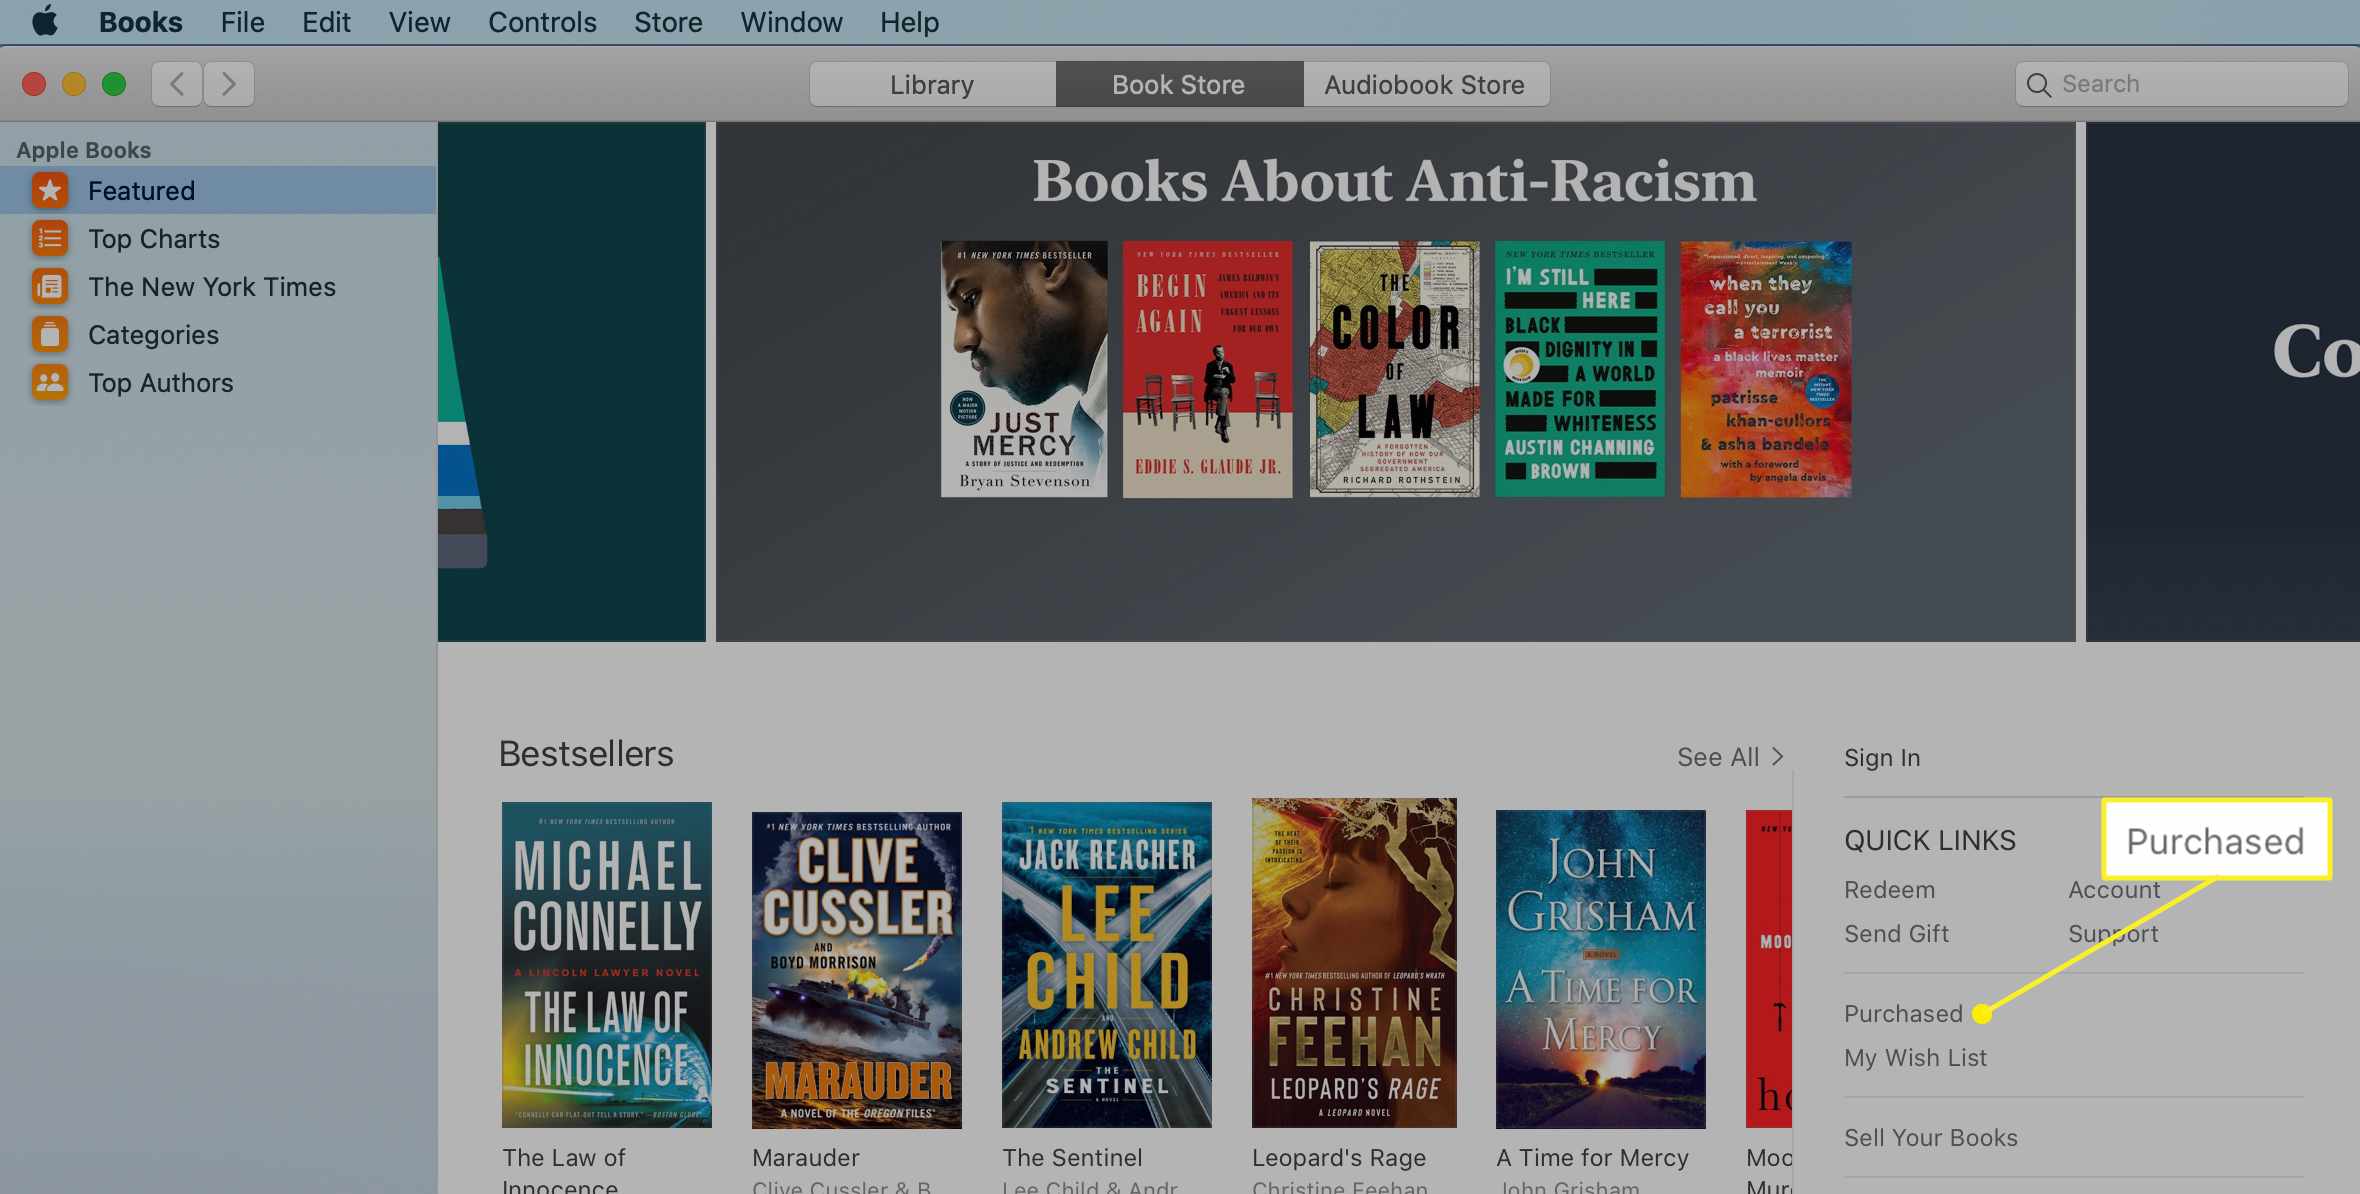Select Categories in the sidebar
The height and width of the screenshot is (1194, 2360).
coord(218,334)
